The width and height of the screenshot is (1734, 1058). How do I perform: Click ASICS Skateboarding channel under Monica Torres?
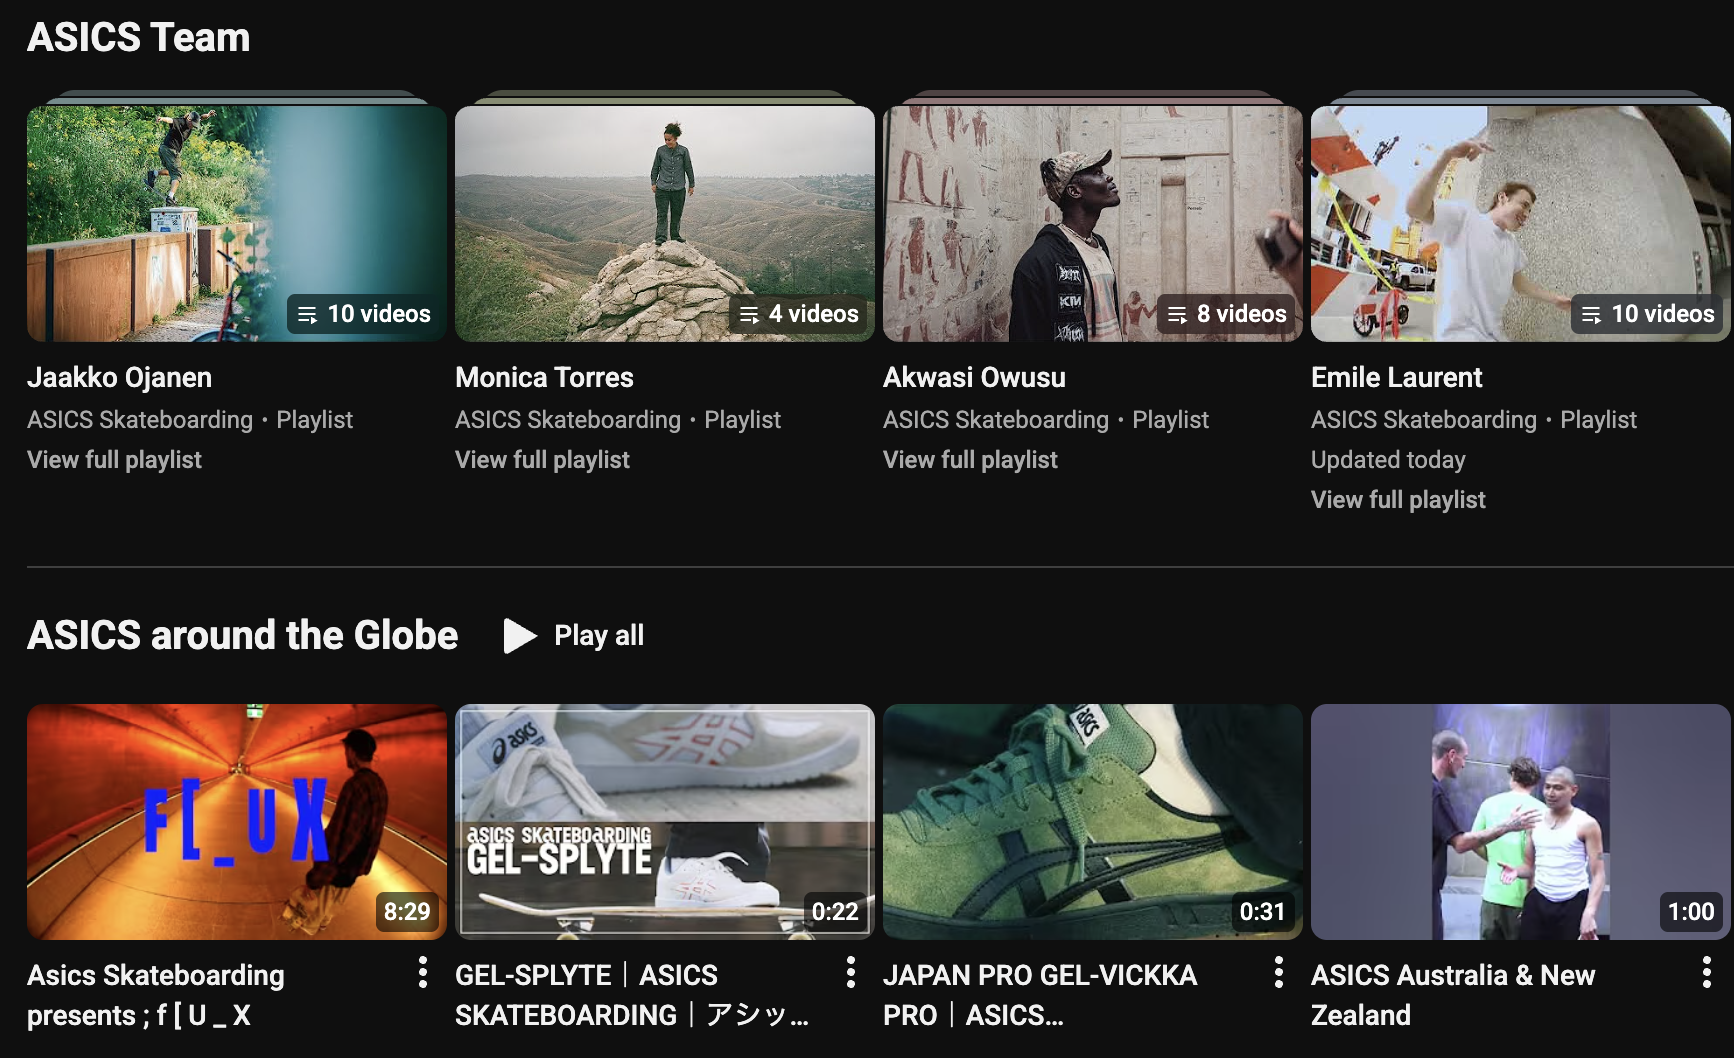pos(568,420)
